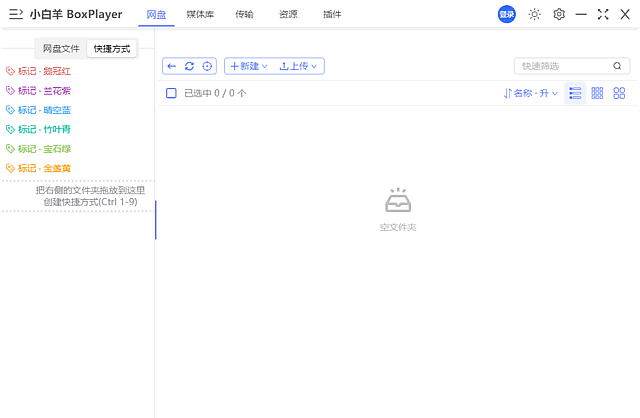Check the select-all checkbox
This screenshot has height=418, width=640.
click(171, 93)
